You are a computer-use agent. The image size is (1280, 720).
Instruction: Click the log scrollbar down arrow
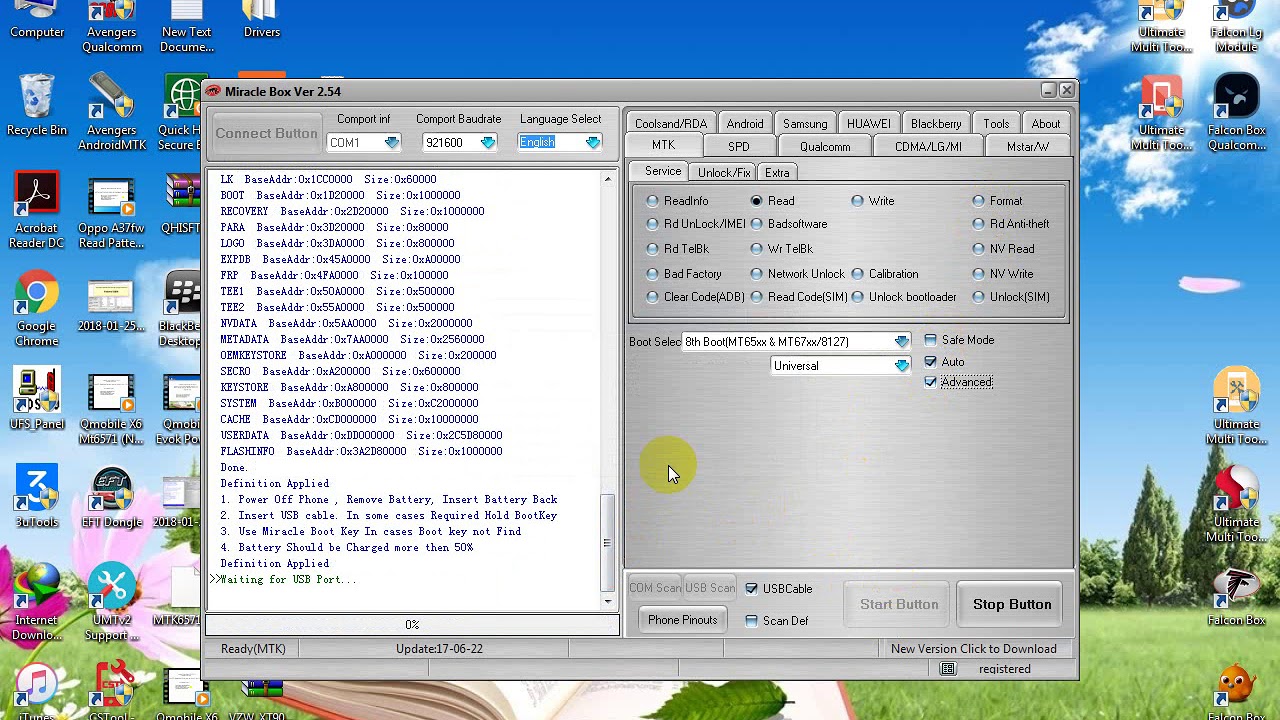607,601
